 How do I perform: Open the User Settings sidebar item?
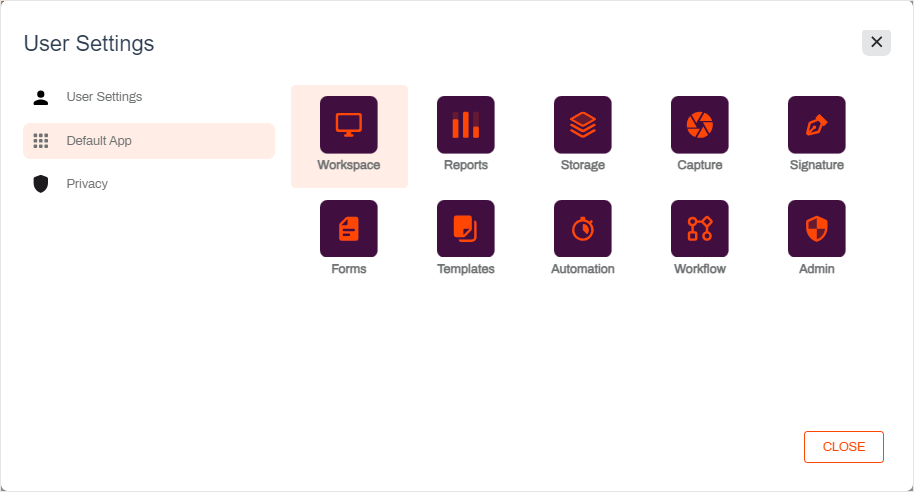click(149, 97)
